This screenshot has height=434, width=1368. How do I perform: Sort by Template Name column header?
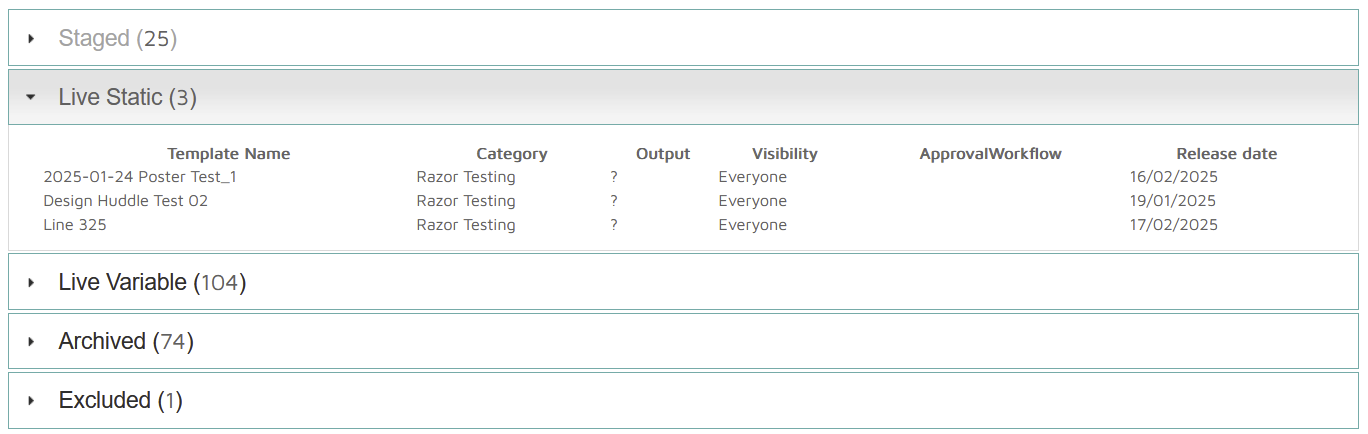pyautogui.click(x=228, y=154)
